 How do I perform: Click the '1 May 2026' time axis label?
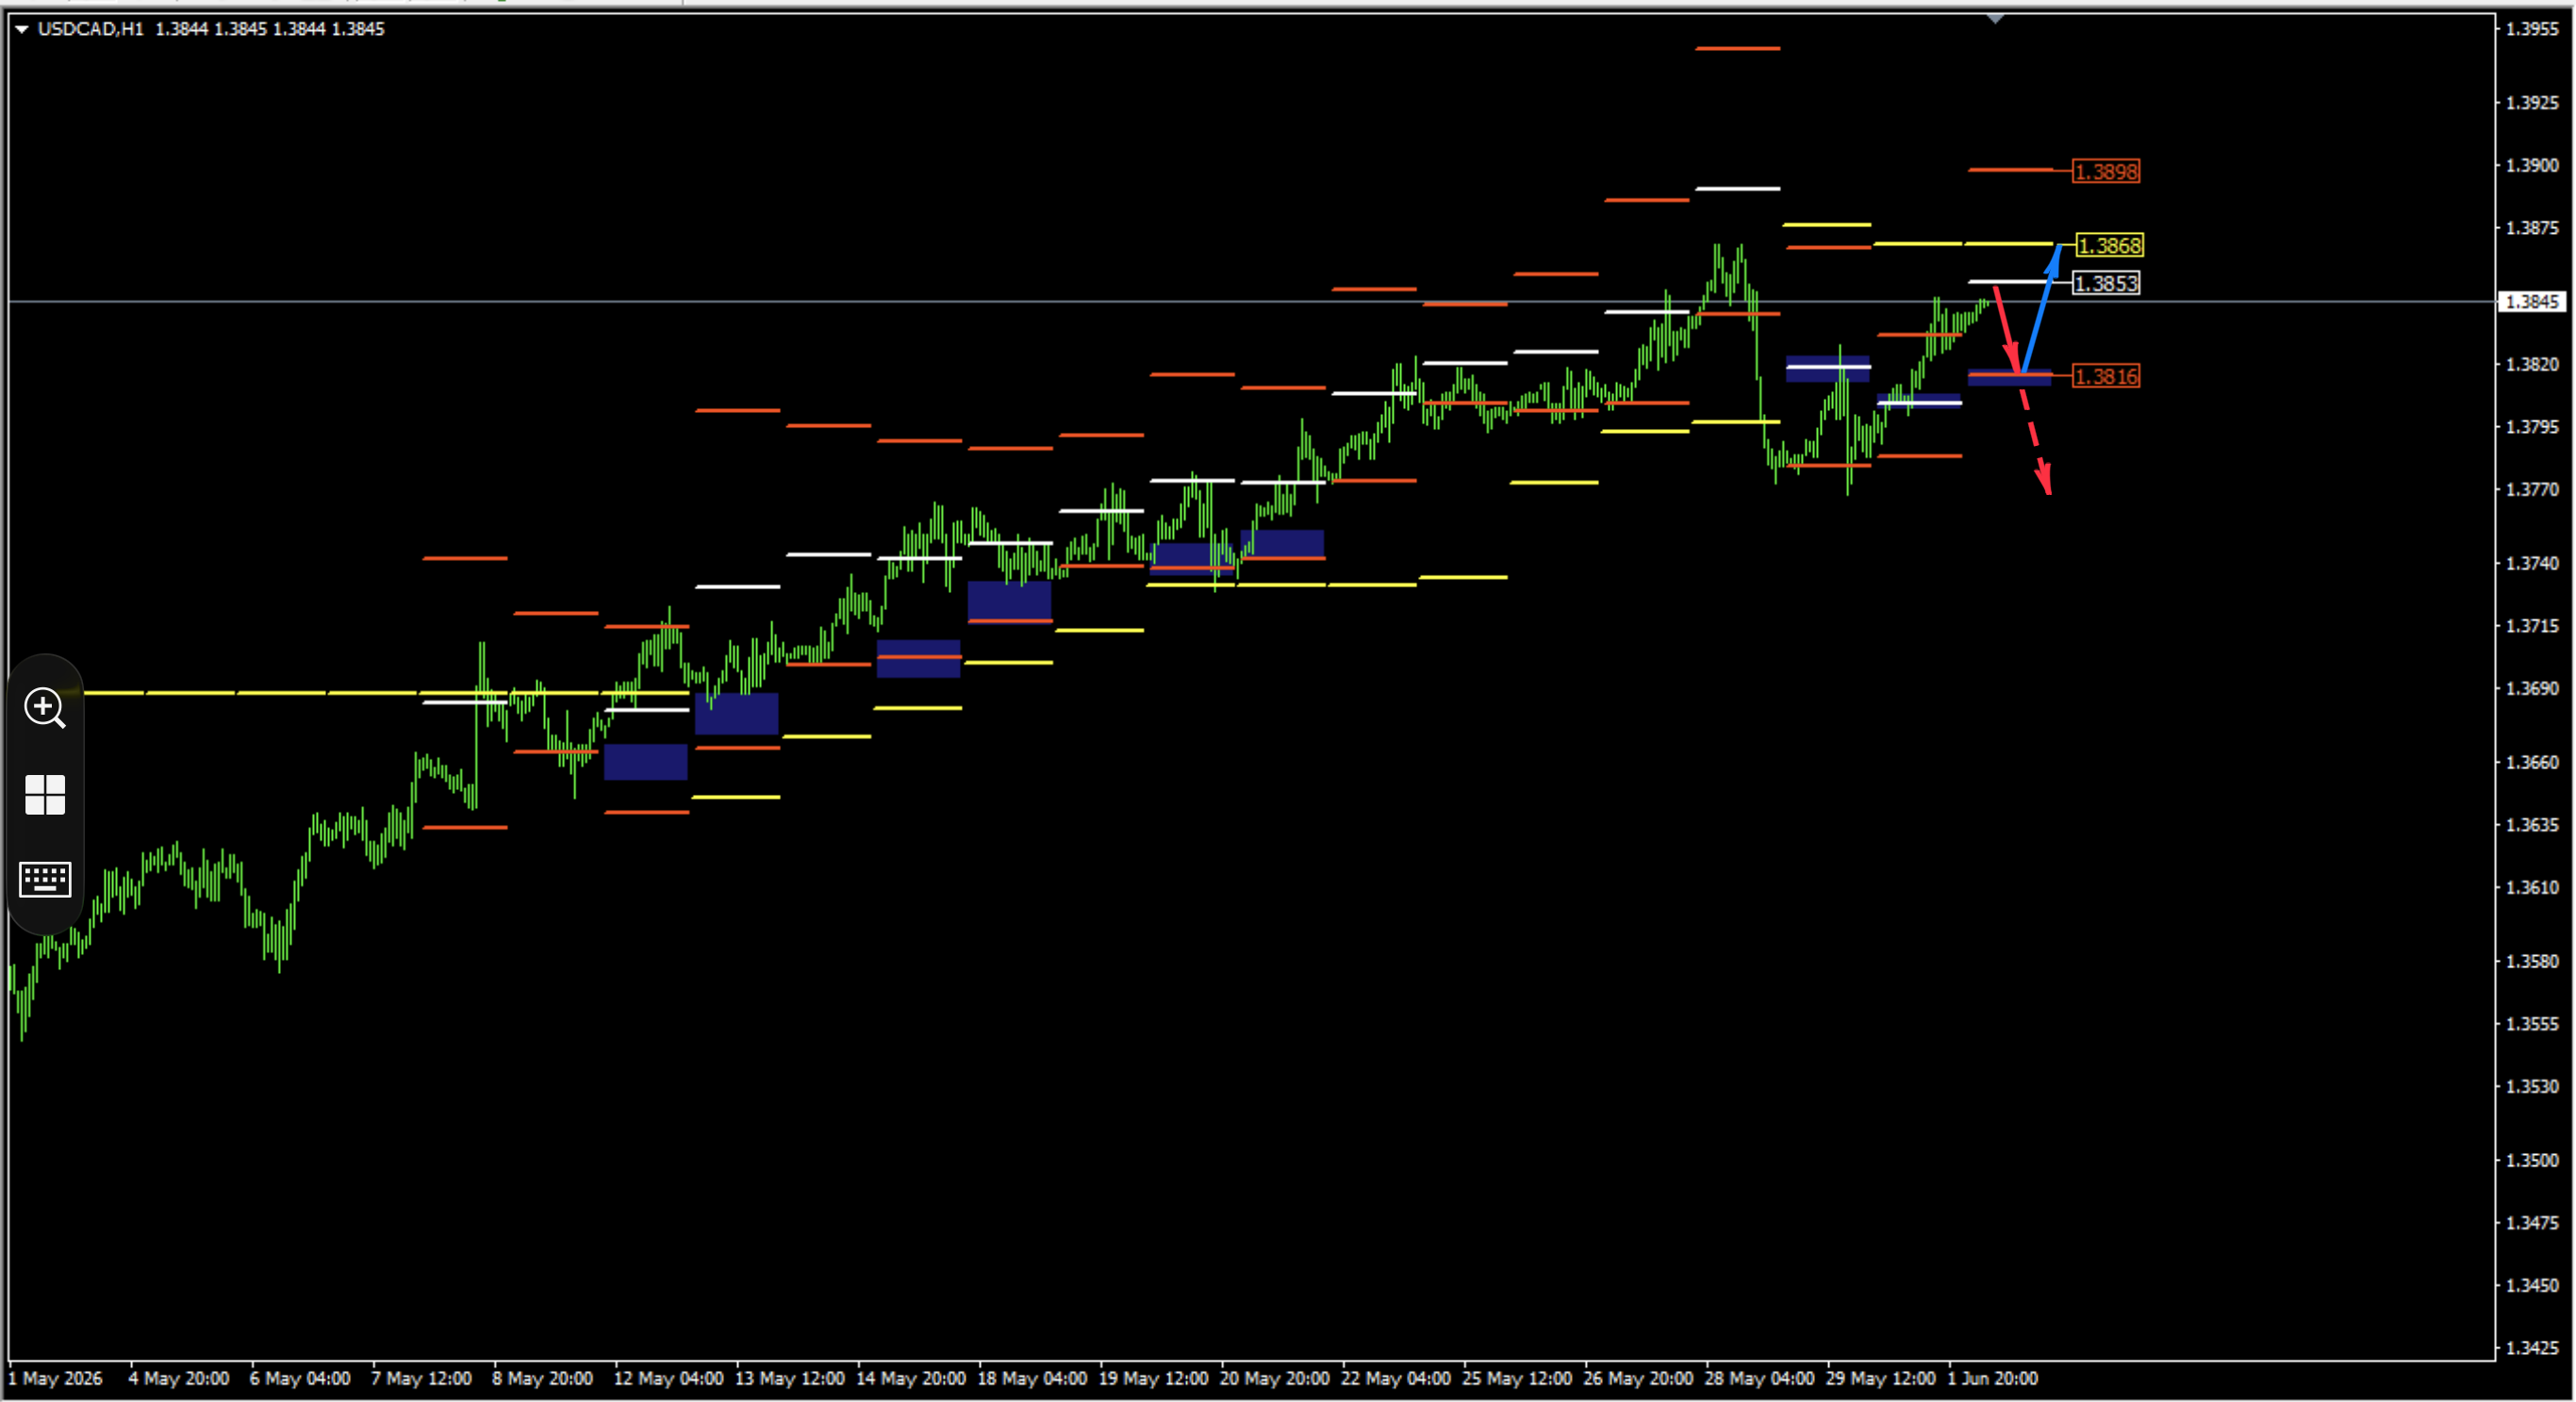tap(55, 1379)
